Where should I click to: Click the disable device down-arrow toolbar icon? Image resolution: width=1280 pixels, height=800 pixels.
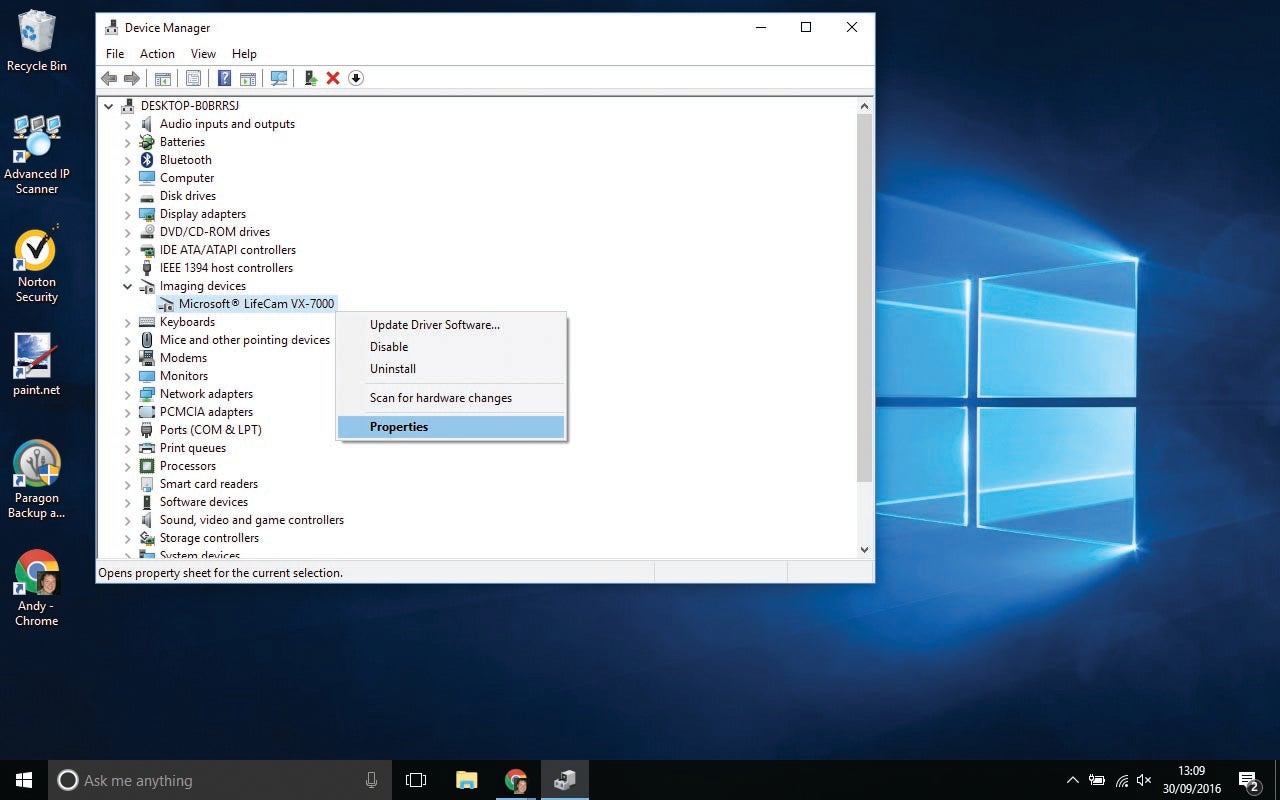(355, 78)
